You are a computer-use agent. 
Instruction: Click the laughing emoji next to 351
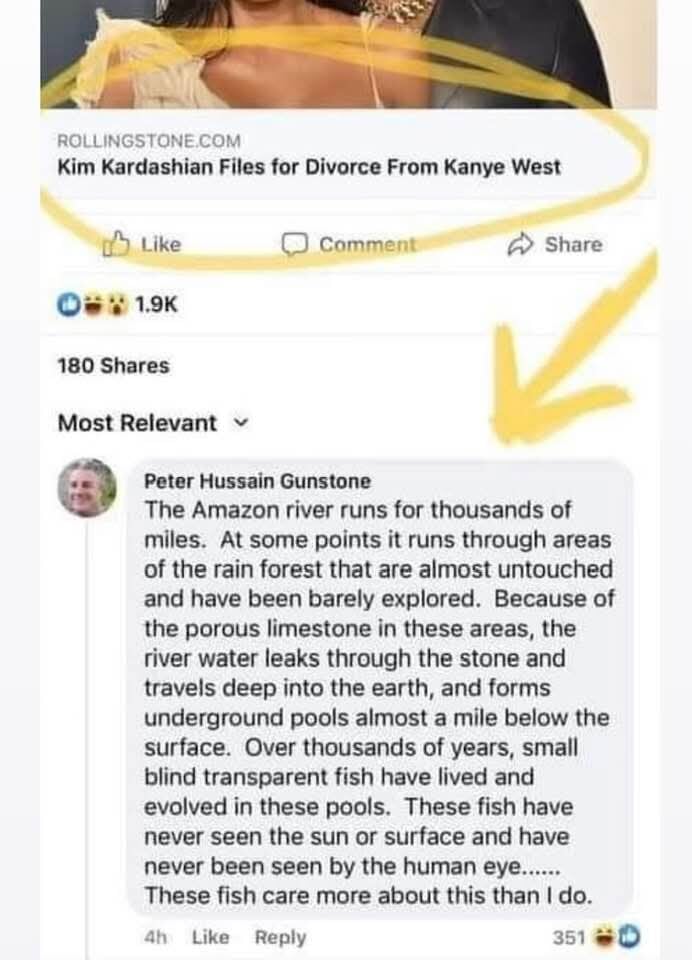coord(606,937)
